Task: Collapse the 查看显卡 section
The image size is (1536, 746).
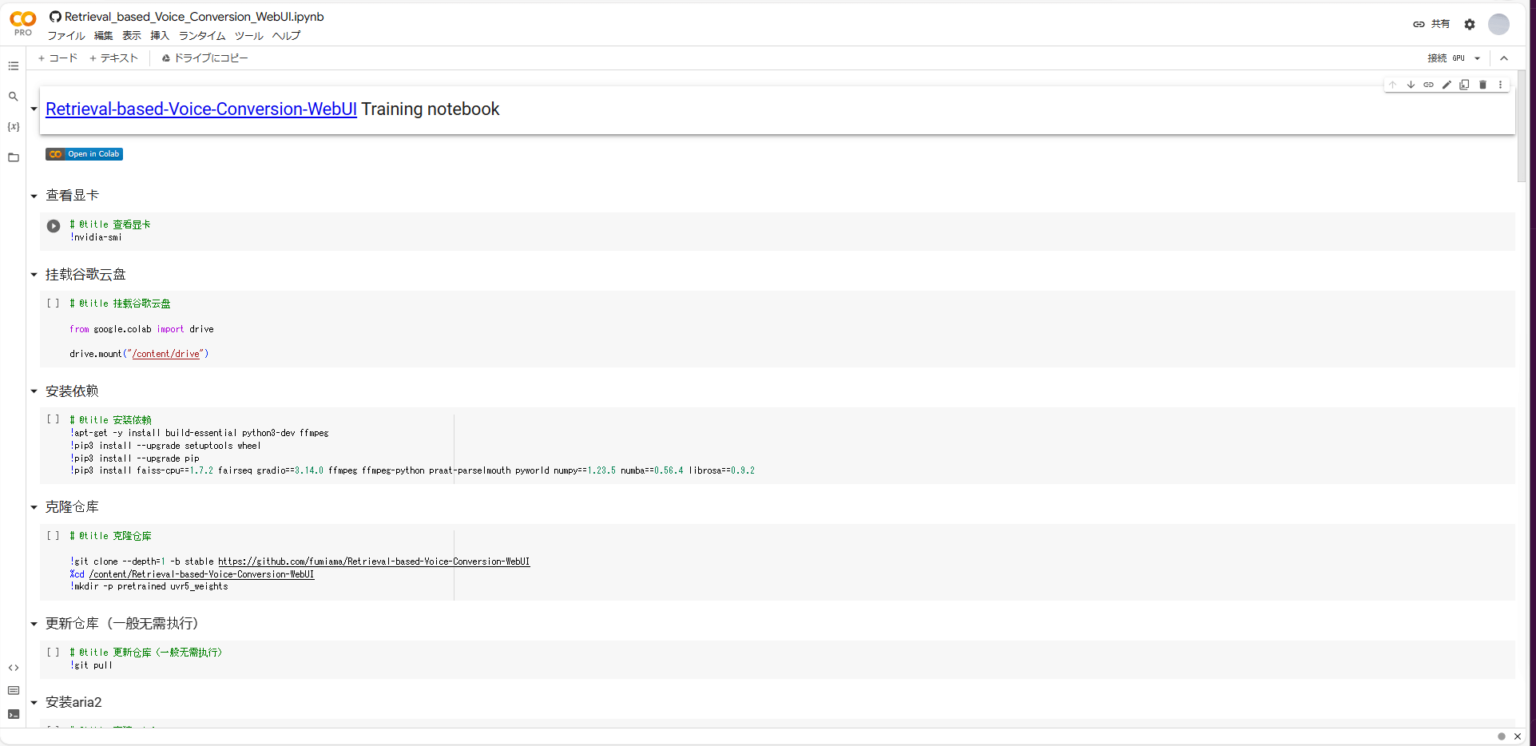Action: (x=34, y=196)
